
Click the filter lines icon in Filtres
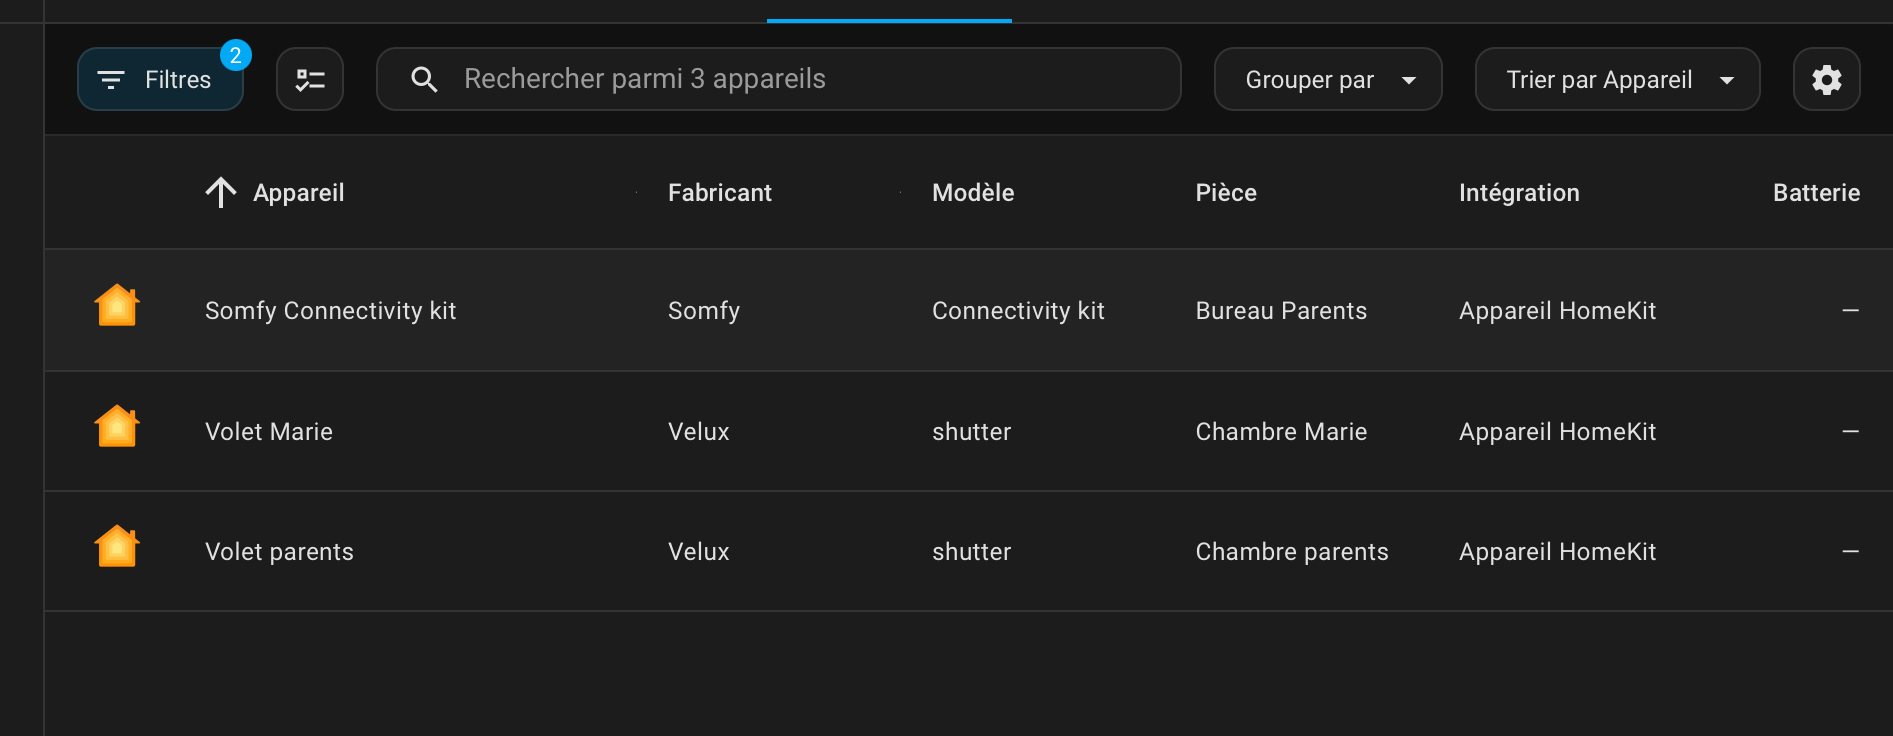pyautogui.click(x=111, y=80)
